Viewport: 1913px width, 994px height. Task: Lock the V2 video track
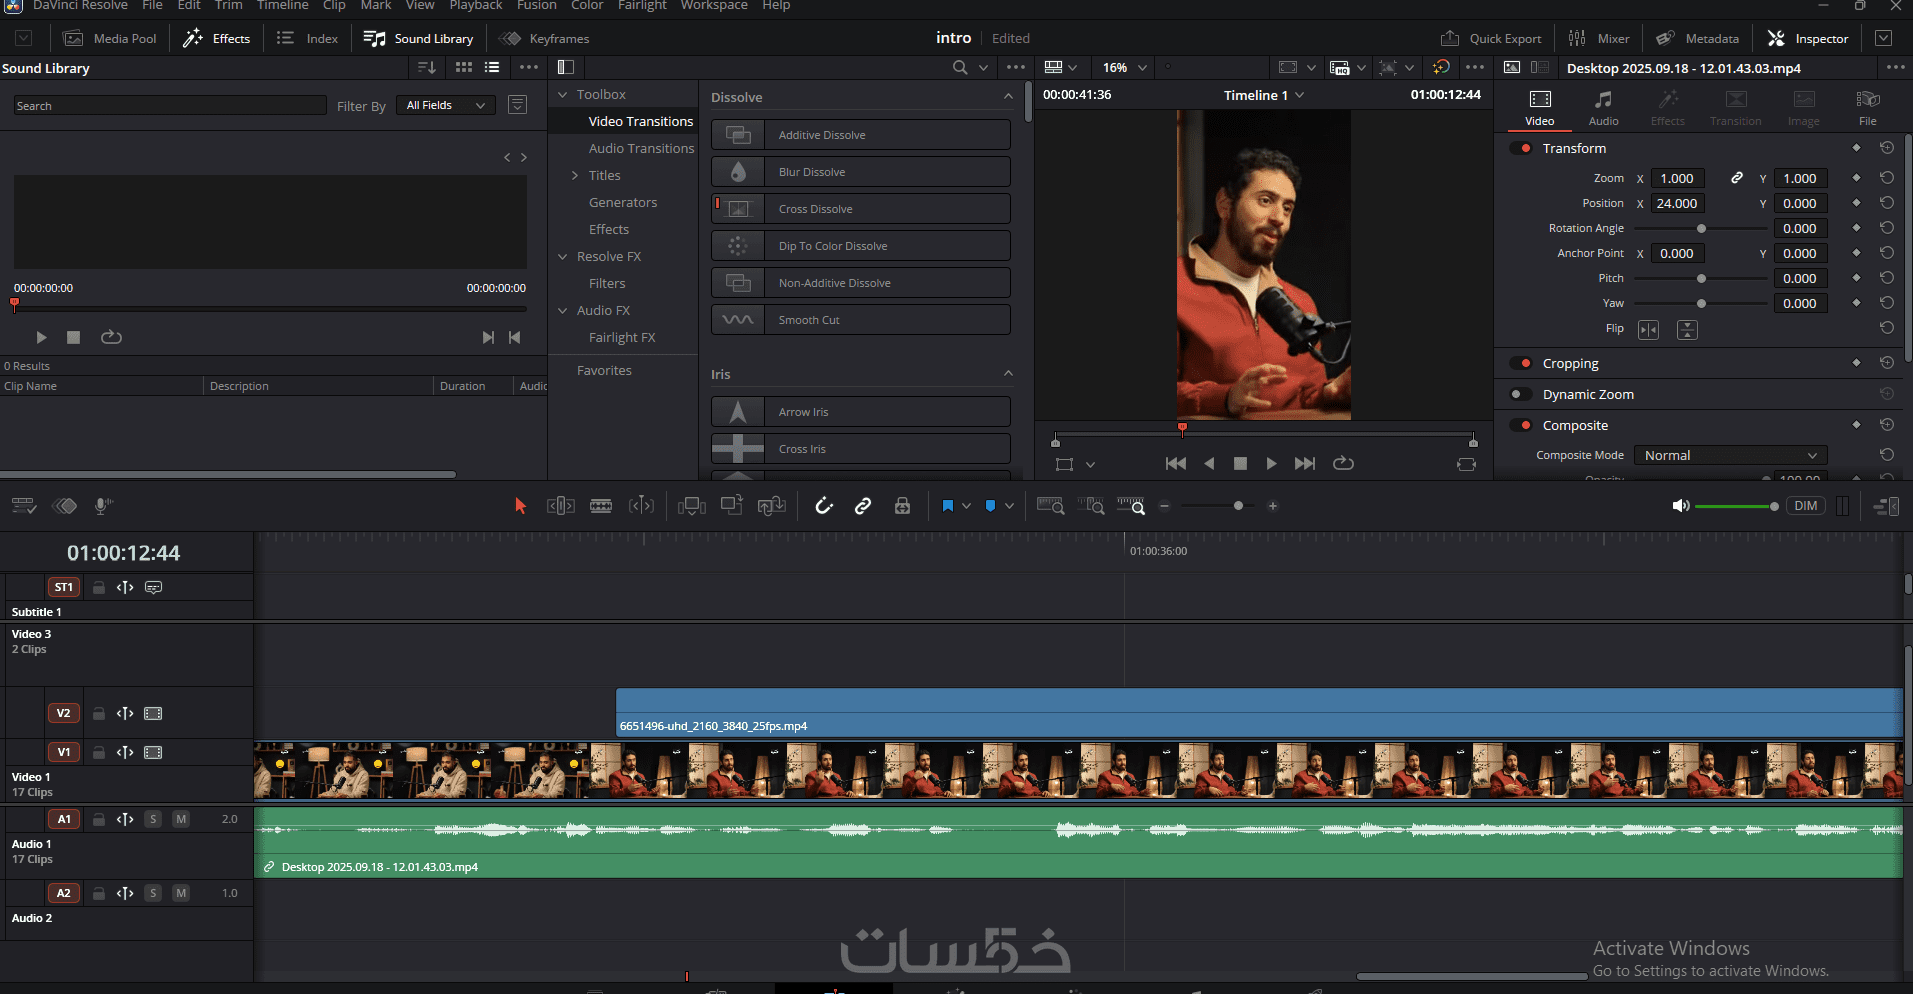click(99, 713)
